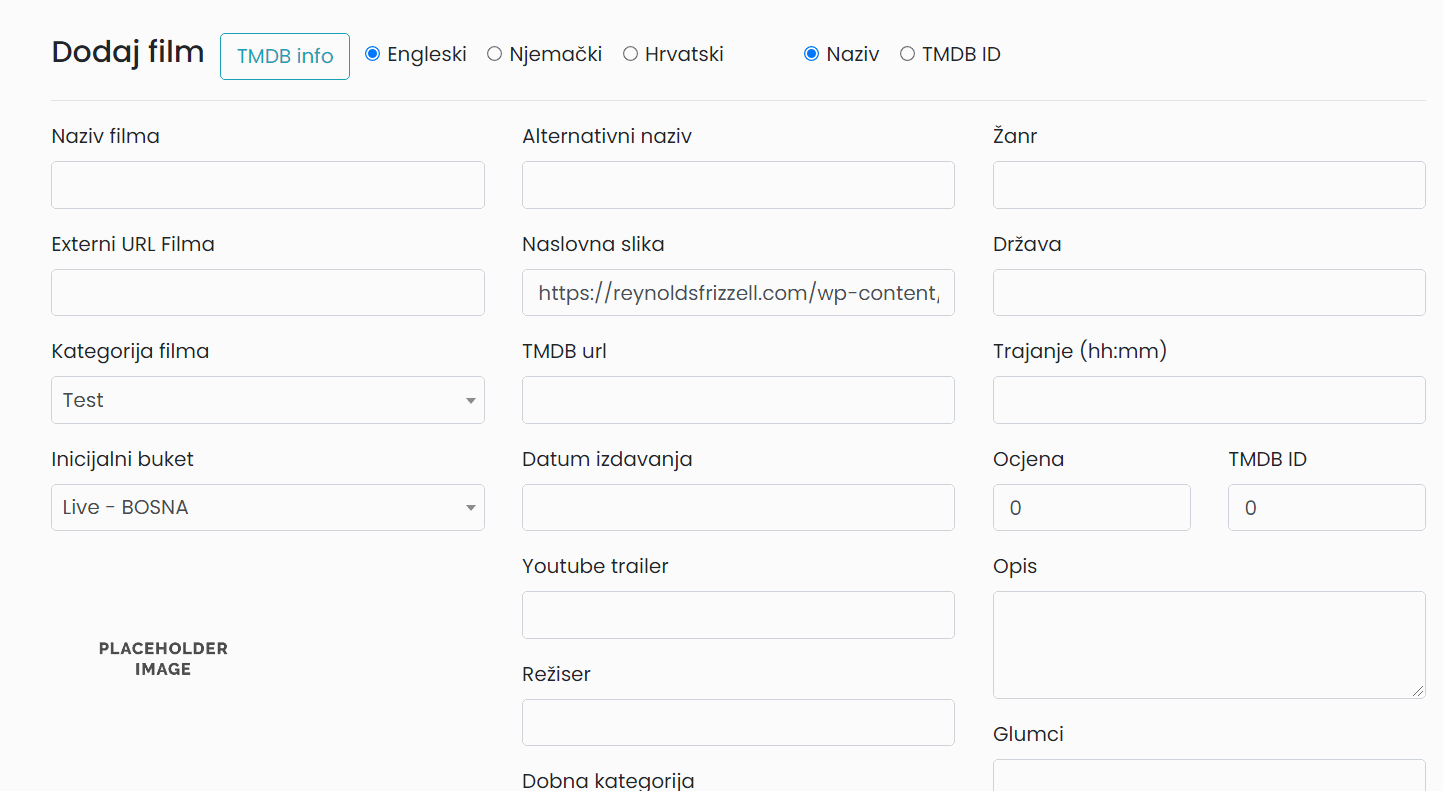Click the Glumci input field

point(1209,775)
